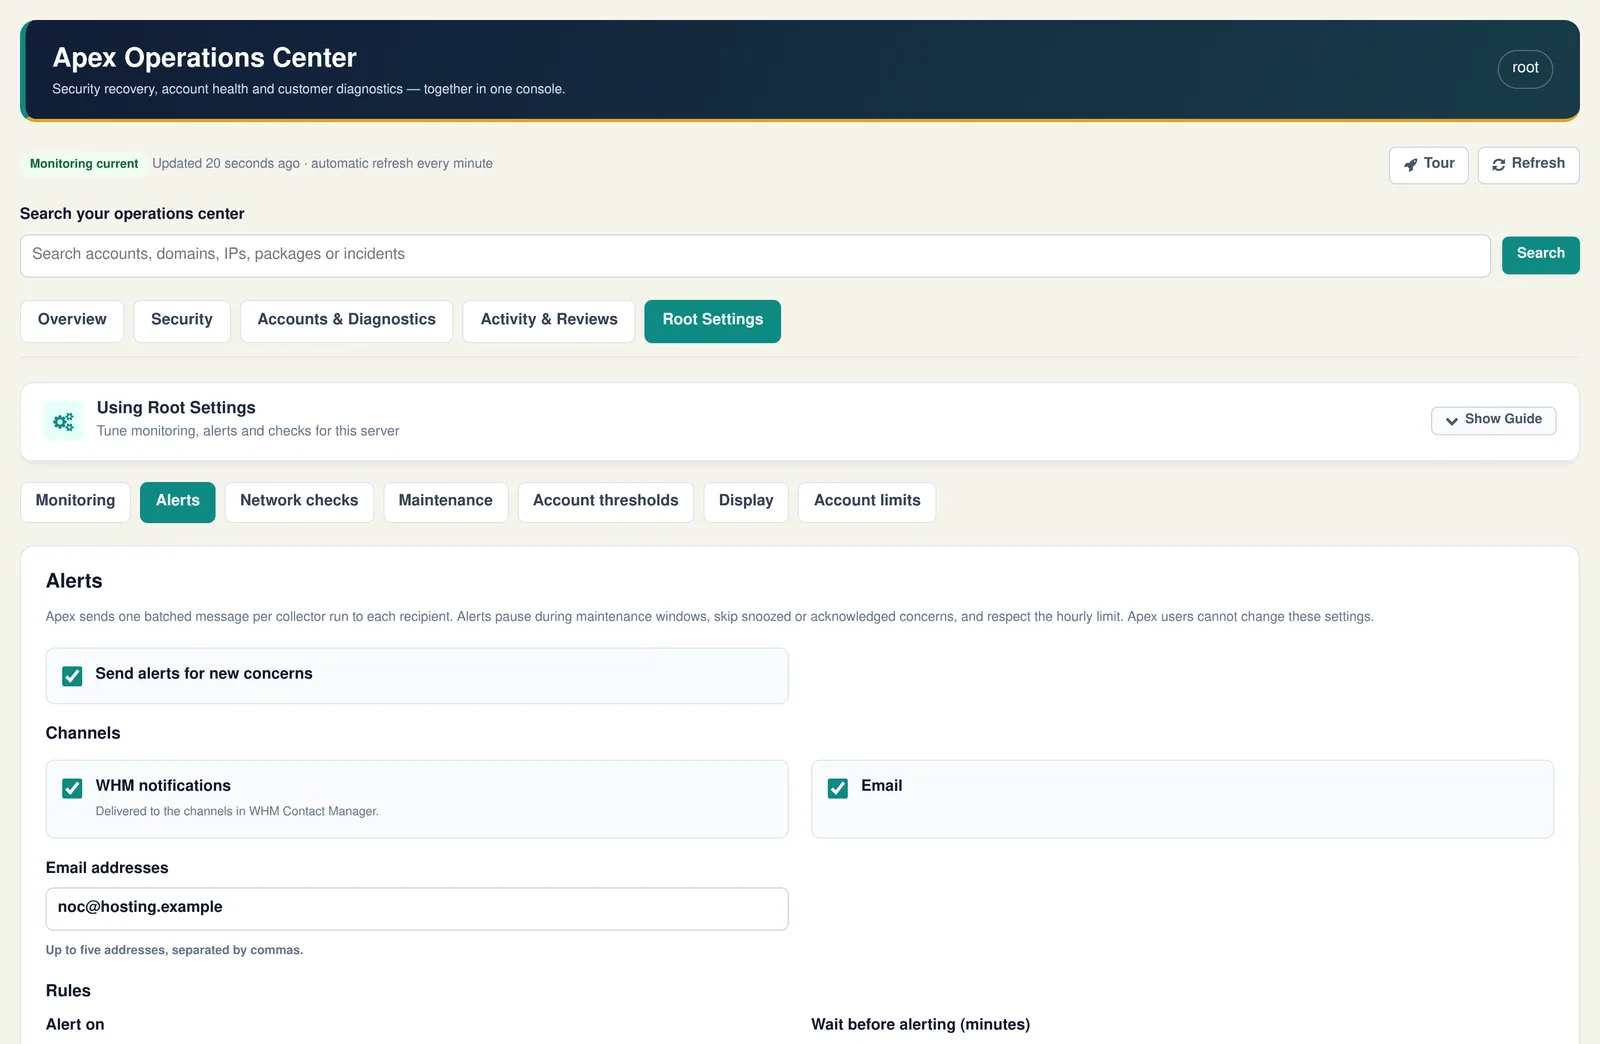The height and width of the screenshot is (1044, 1600).
Task: Switch to Network checks sub-tab
Action: (299, 502)
